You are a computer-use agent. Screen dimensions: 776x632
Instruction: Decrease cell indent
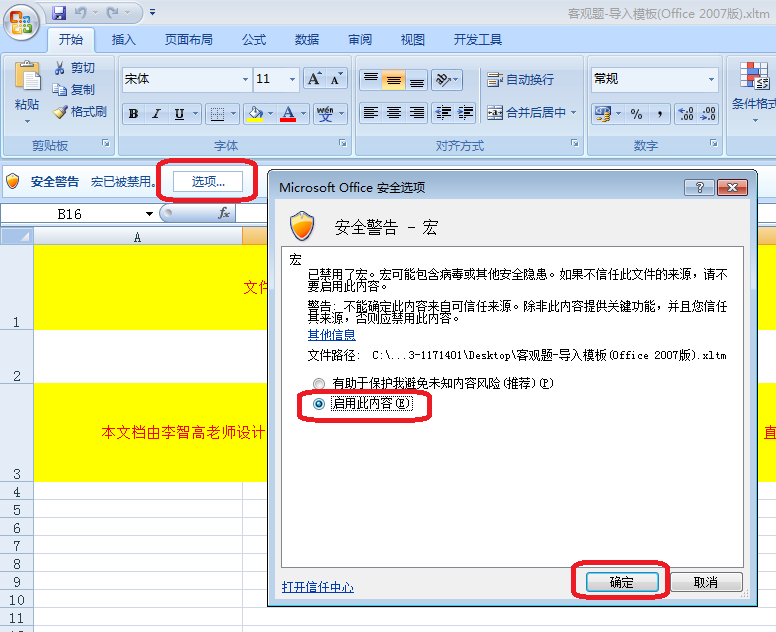click(443, 113)
